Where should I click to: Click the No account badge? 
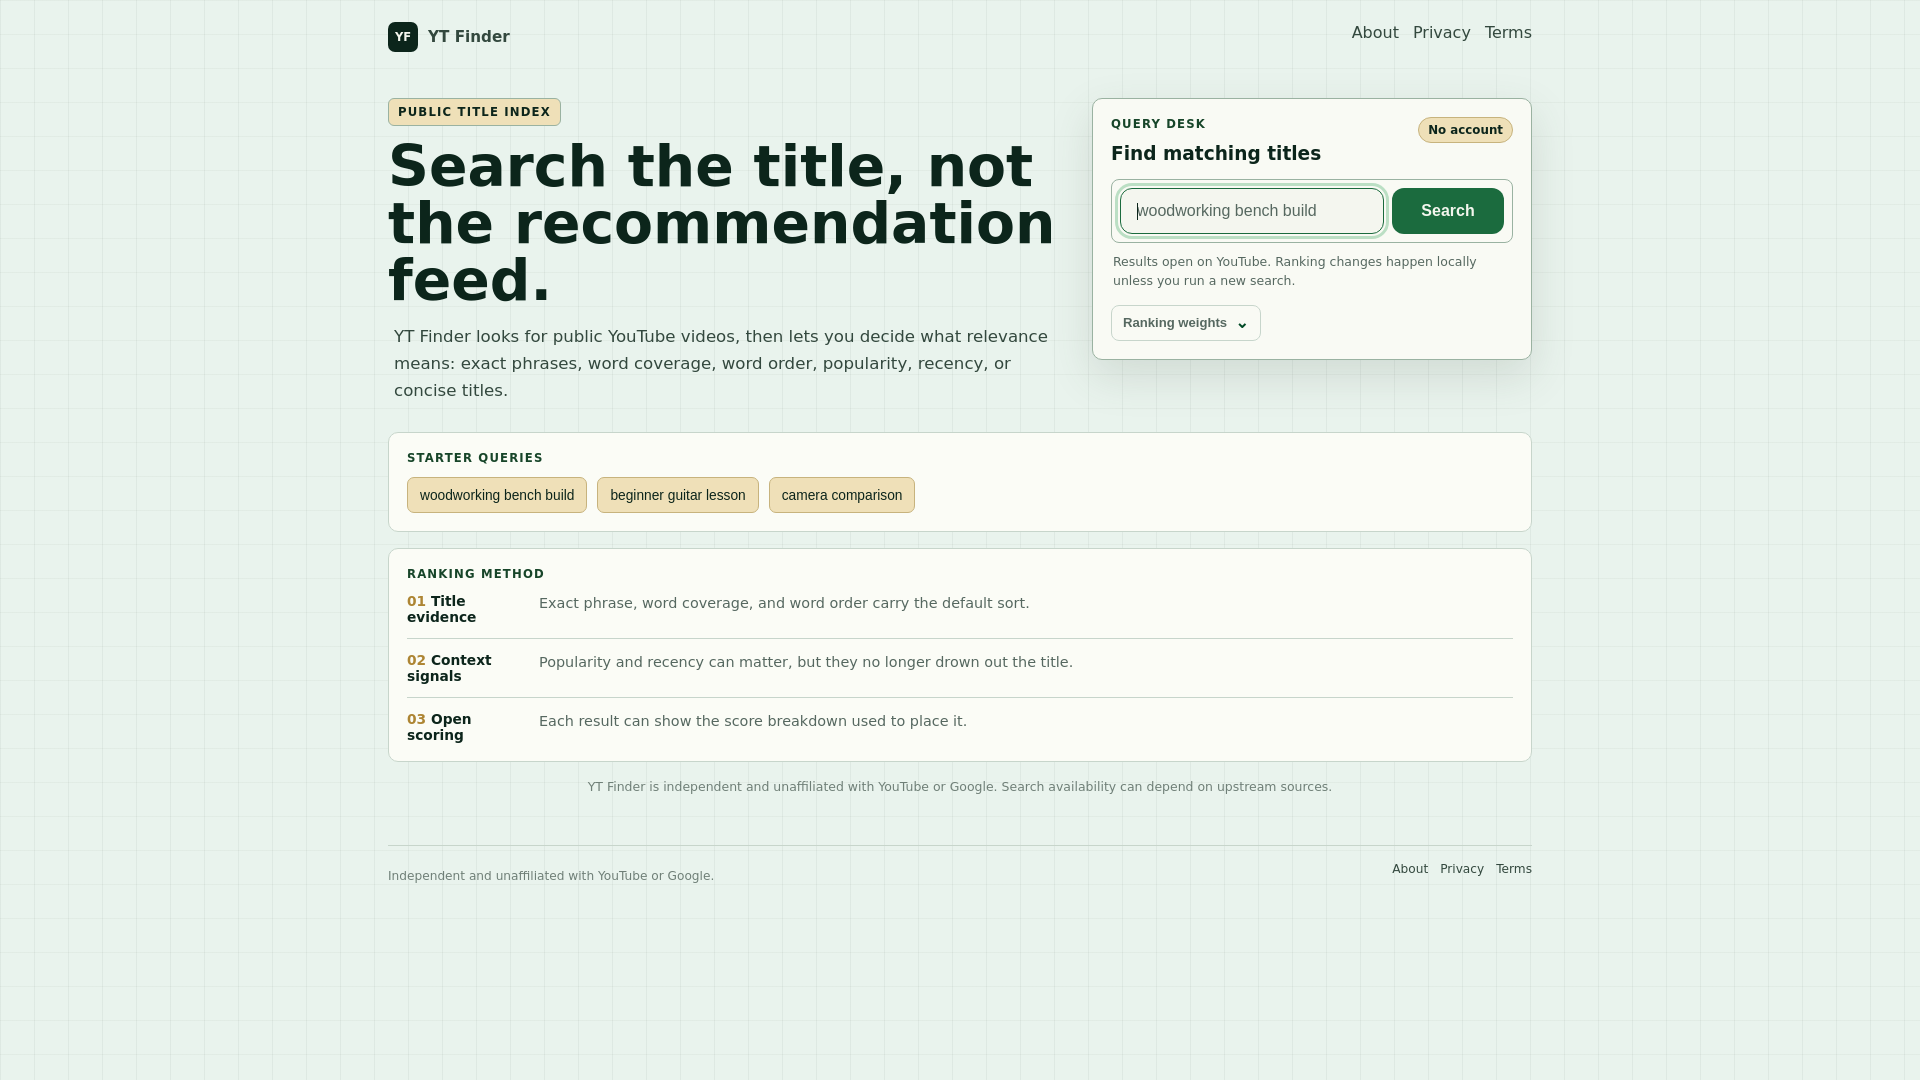(1465, 130)
